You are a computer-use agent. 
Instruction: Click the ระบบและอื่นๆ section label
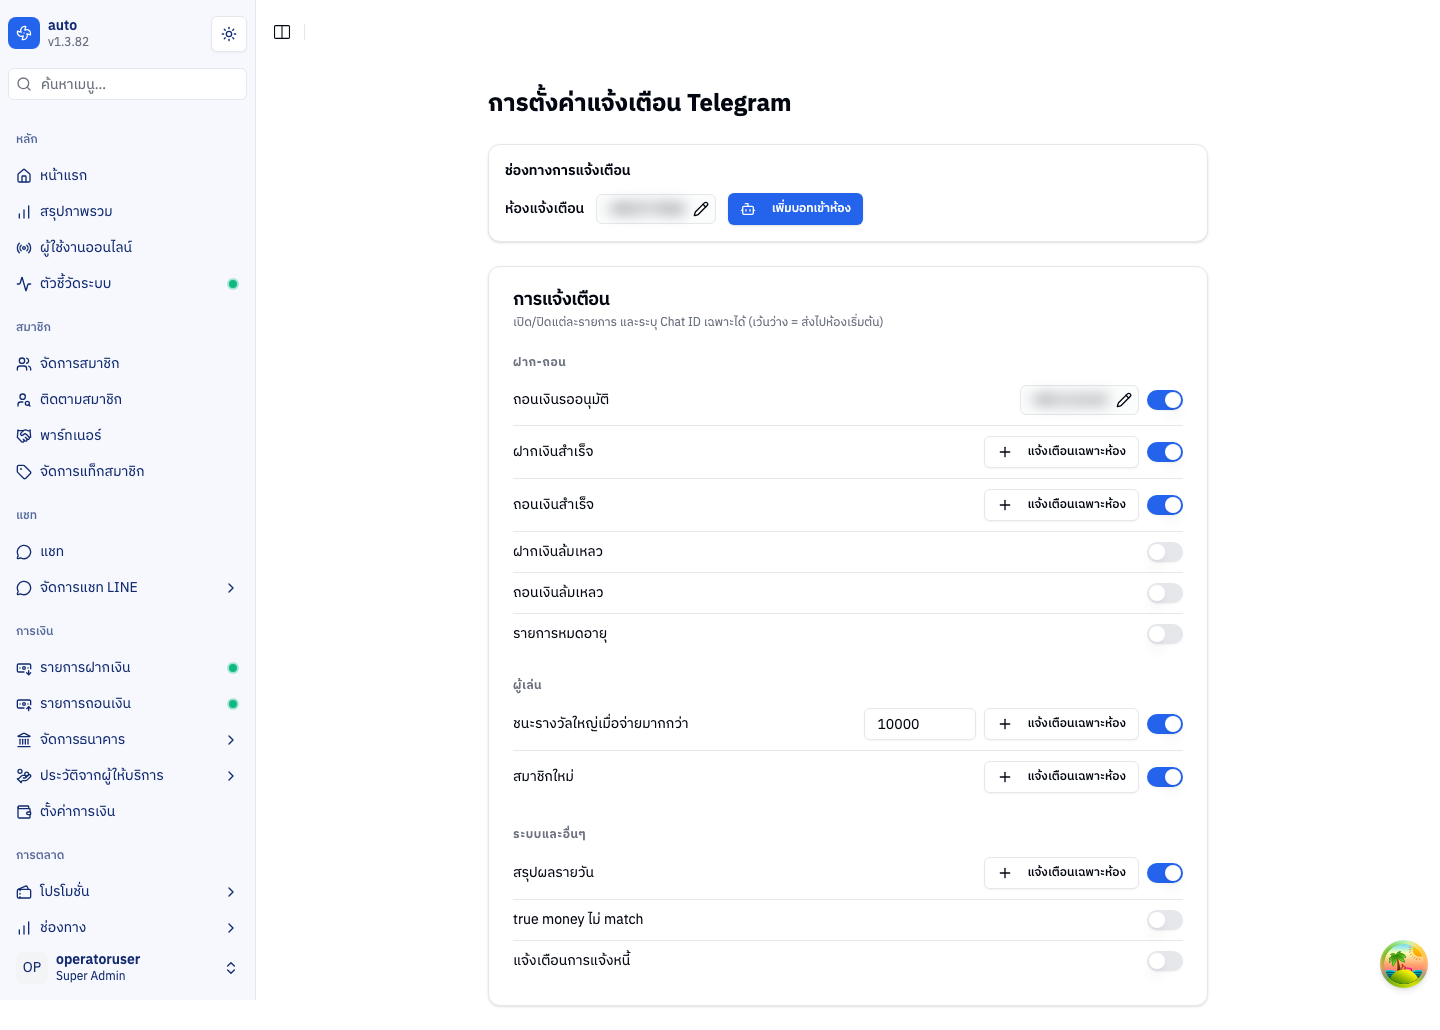[549, 834]
